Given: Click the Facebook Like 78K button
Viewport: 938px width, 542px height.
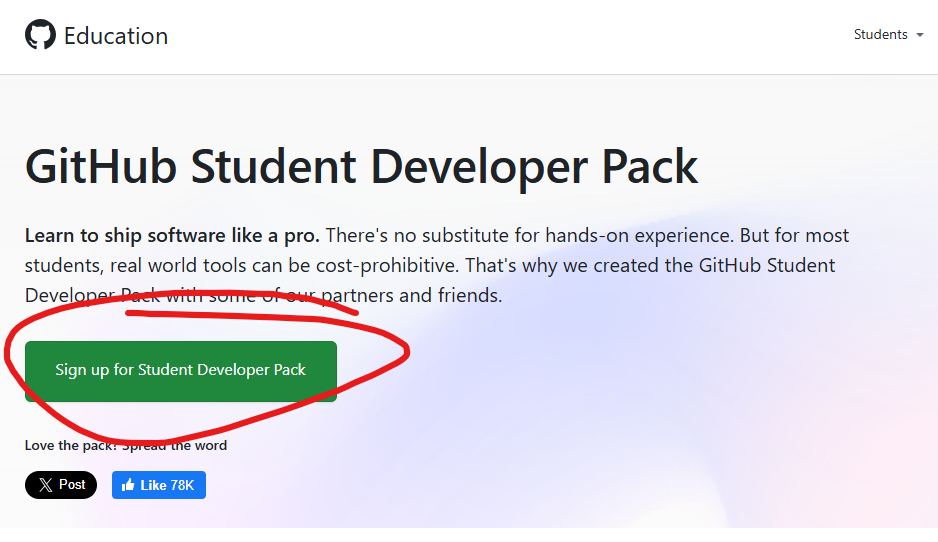Looking at the screenshot, I should point(159,485).
